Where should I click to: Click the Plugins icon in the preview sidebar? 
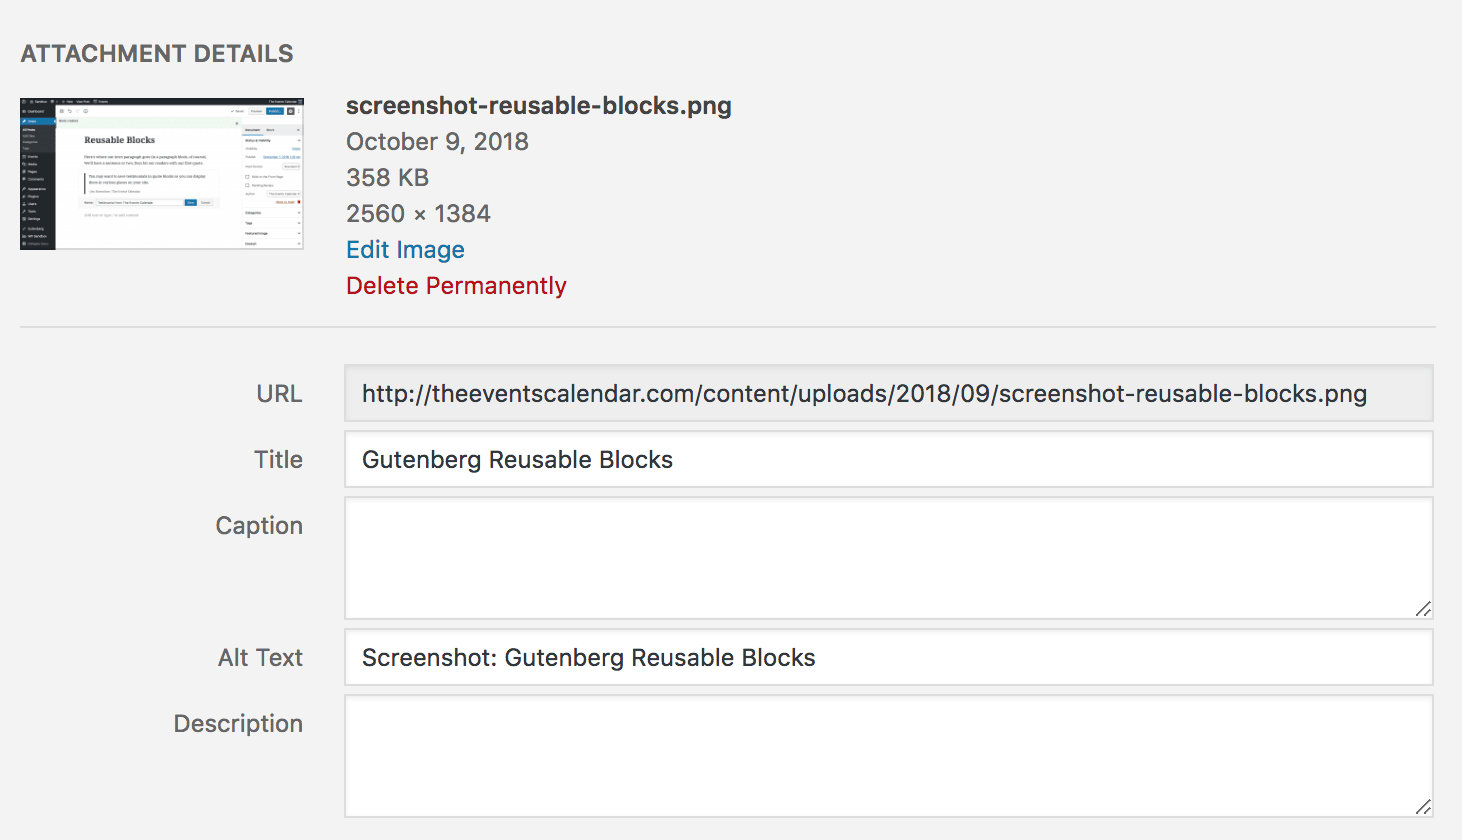click(26, 196)
